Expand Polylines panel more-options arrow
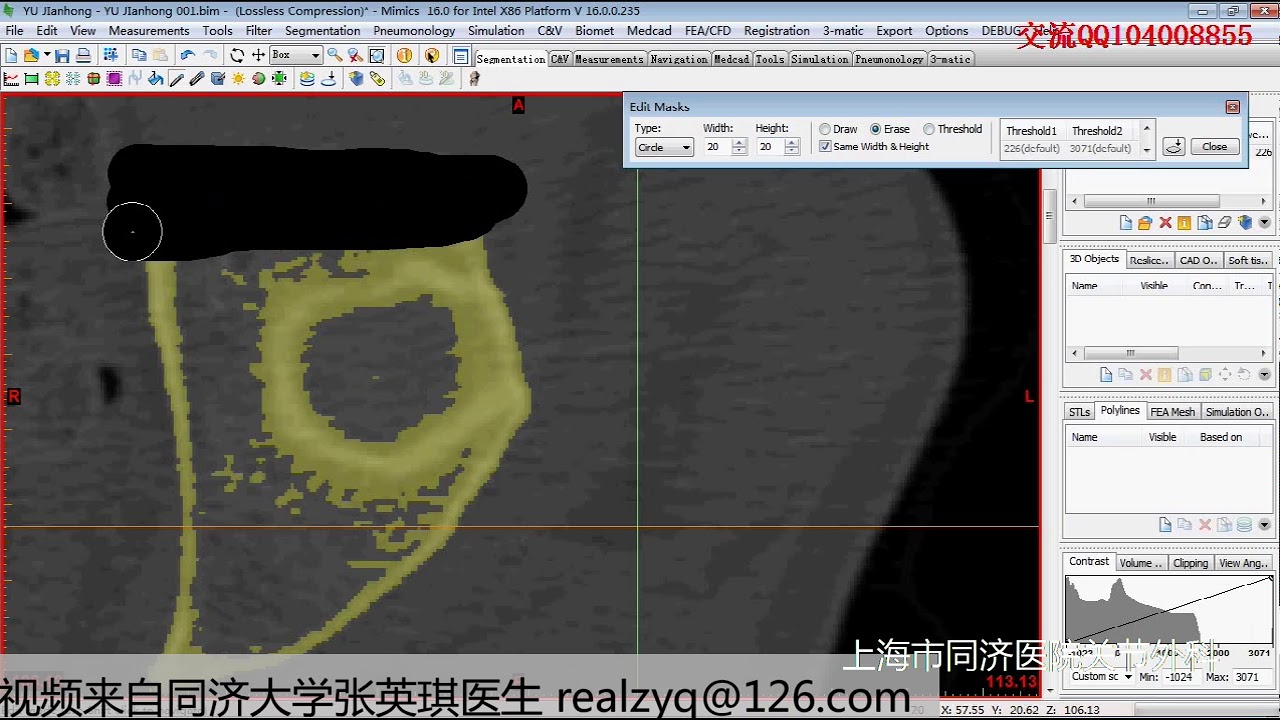The image size is (1280, 720). coord(1264,524)
